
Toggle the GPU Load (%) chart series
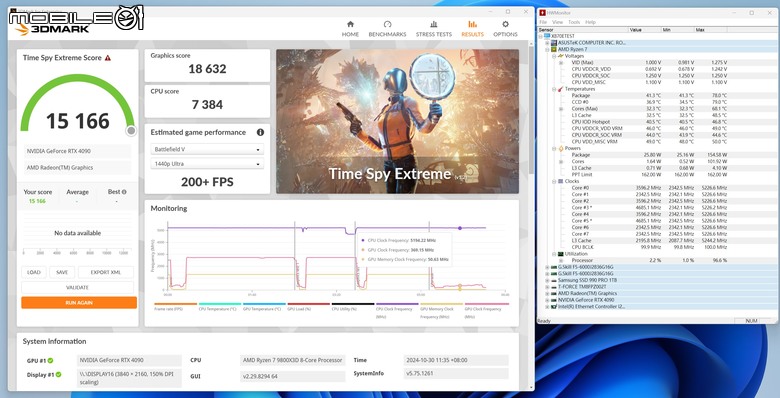pos(308,307)
